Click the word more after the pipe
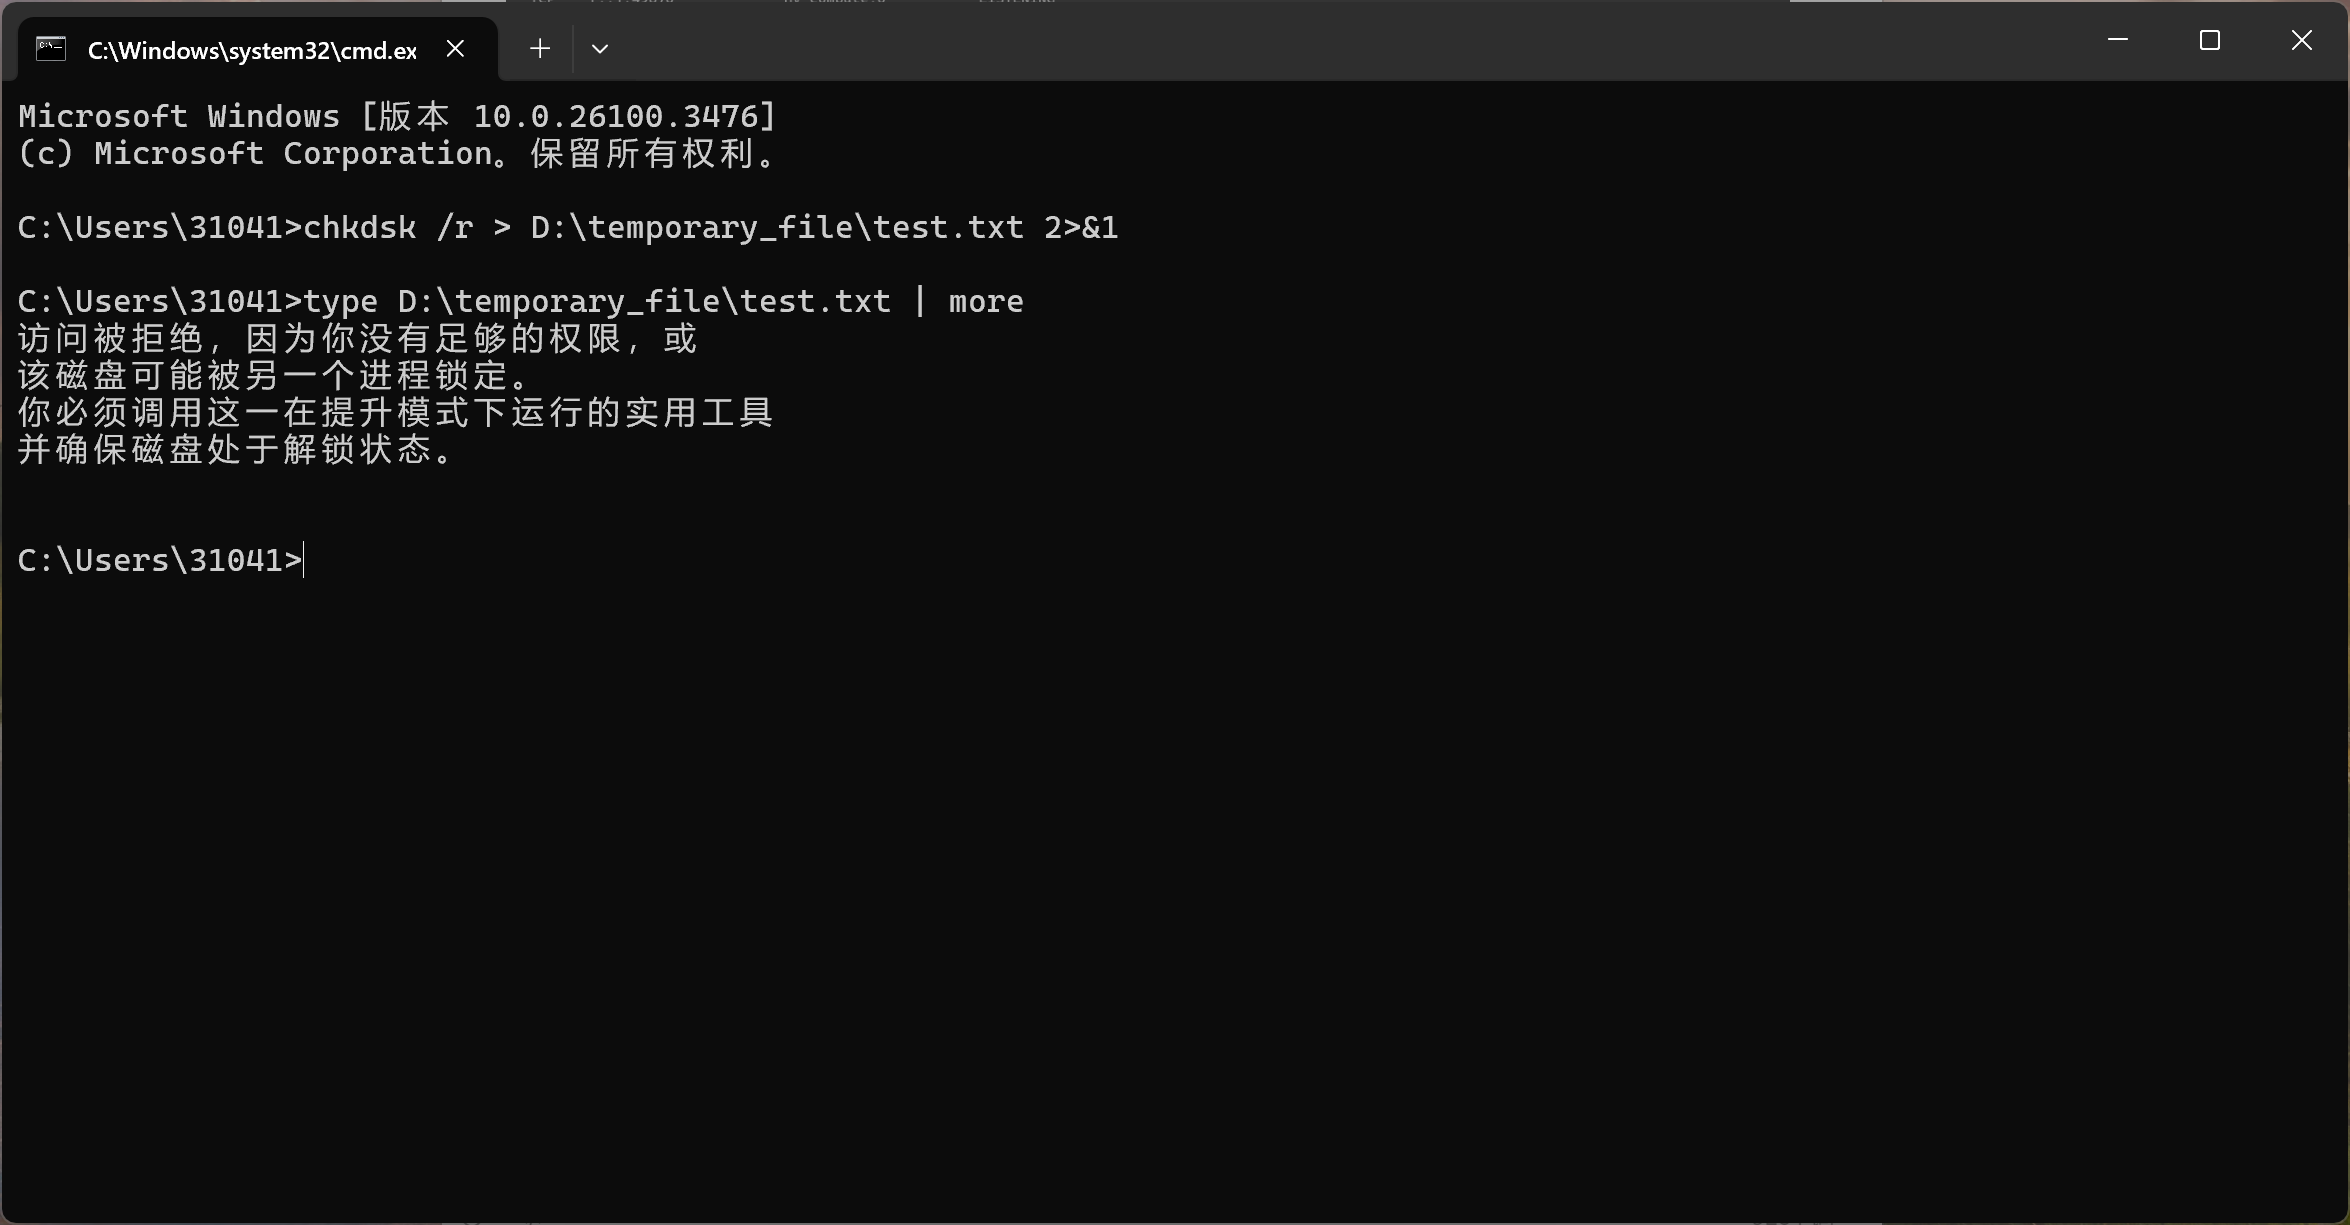 (986, 302)
